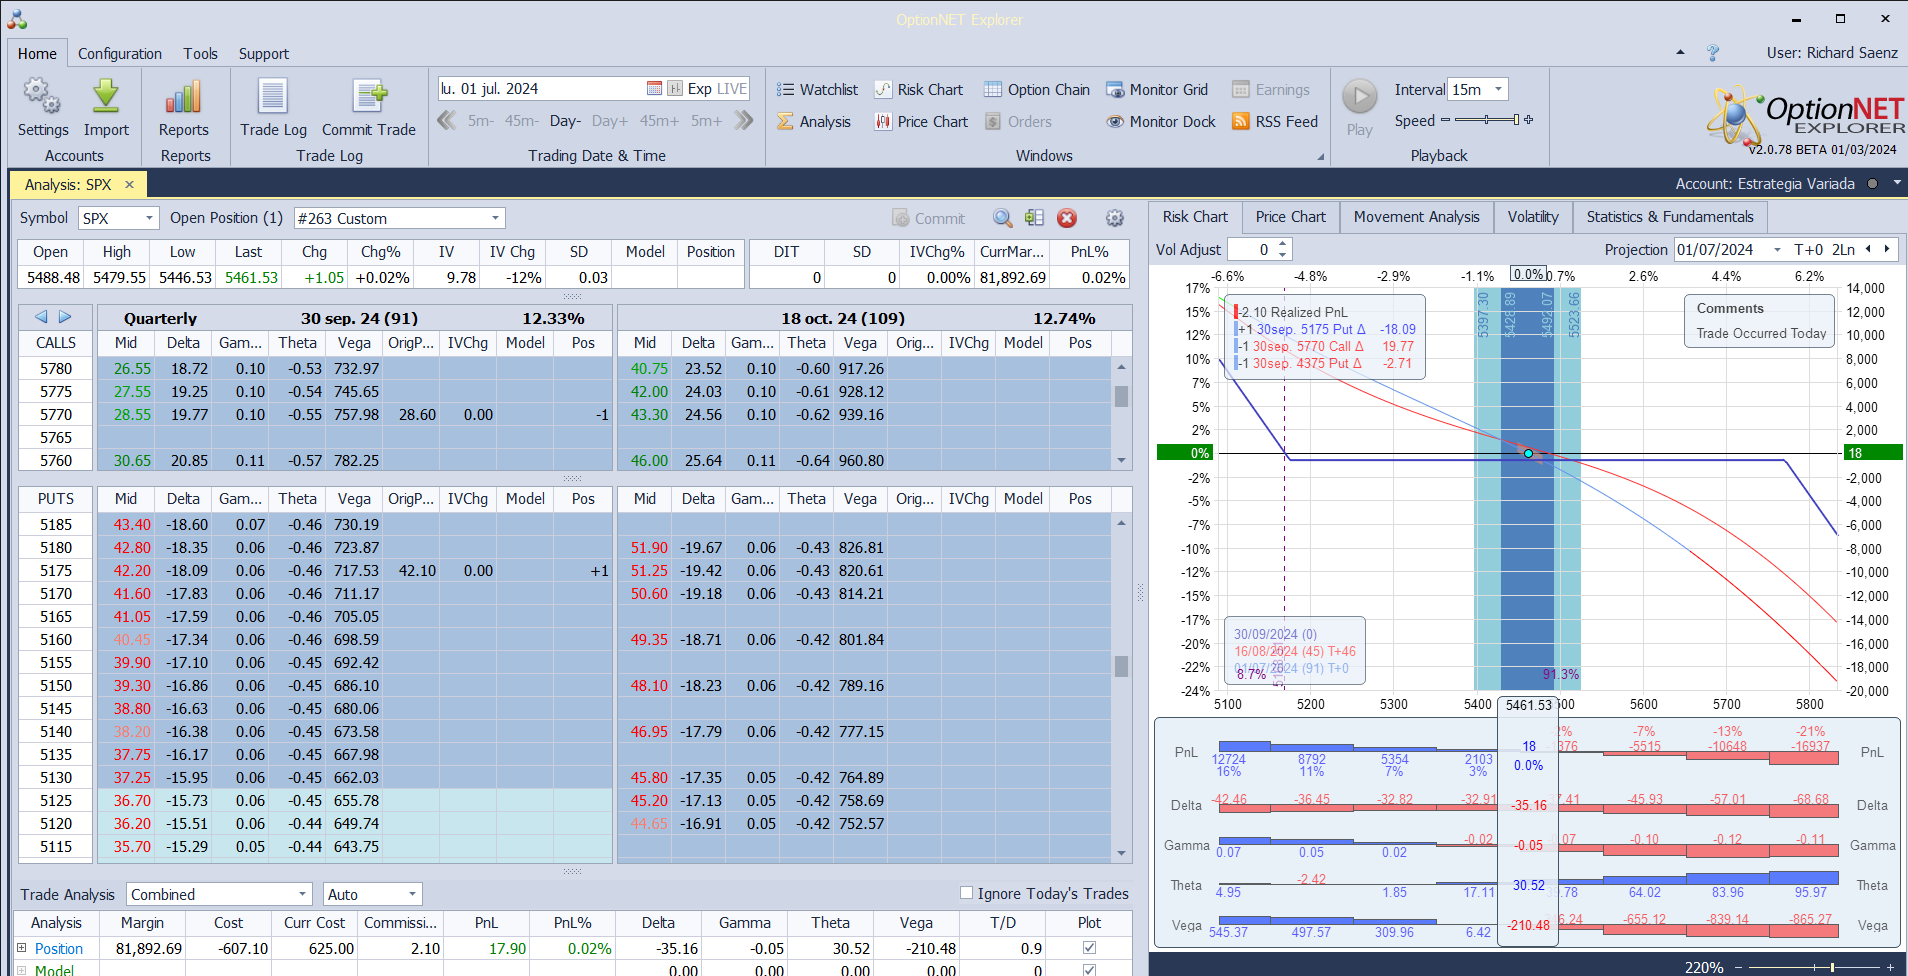Open Risk Chart from the Windows ribbon group
Image resolution: width=1908 pixels, height=976 pixels.
[919, 90]
